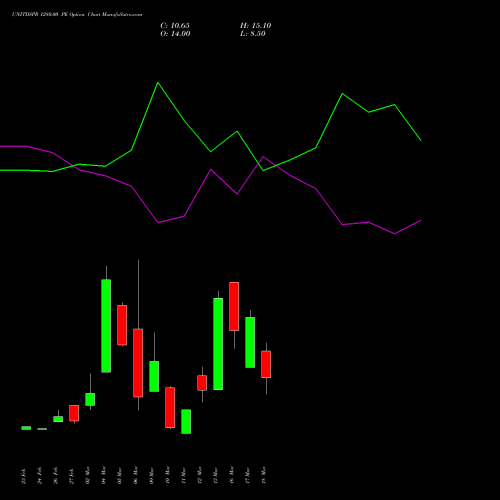Select the tall green candle for 04 Mar

pos(106,326)
